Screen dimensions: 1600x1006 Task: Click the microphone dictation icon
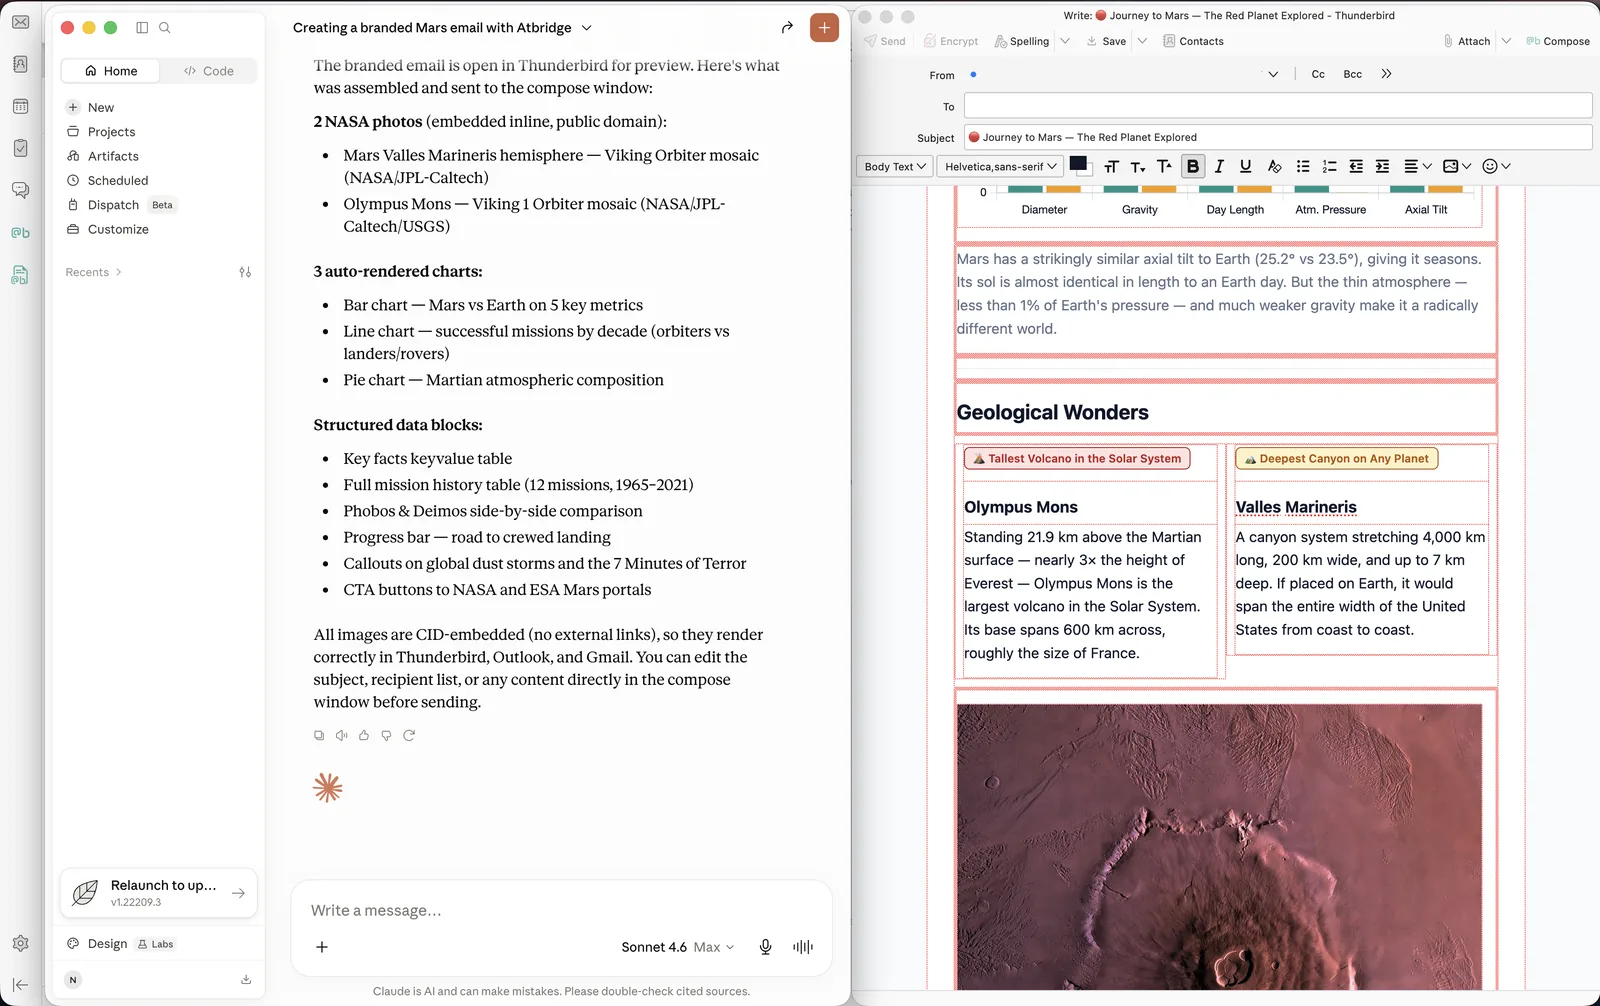click(x=765, y=947)
